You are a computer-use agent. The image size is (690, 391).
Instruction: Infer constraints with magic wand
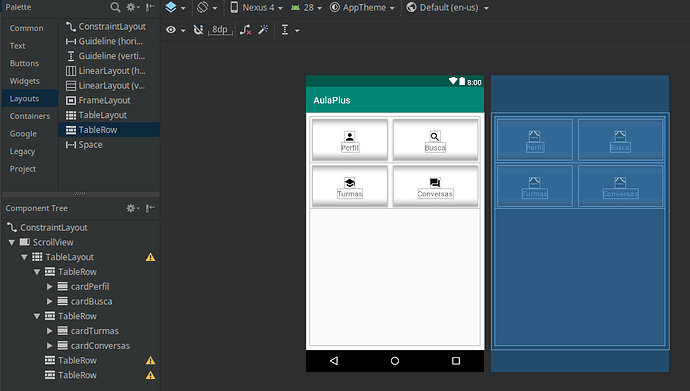pos(263,30)
